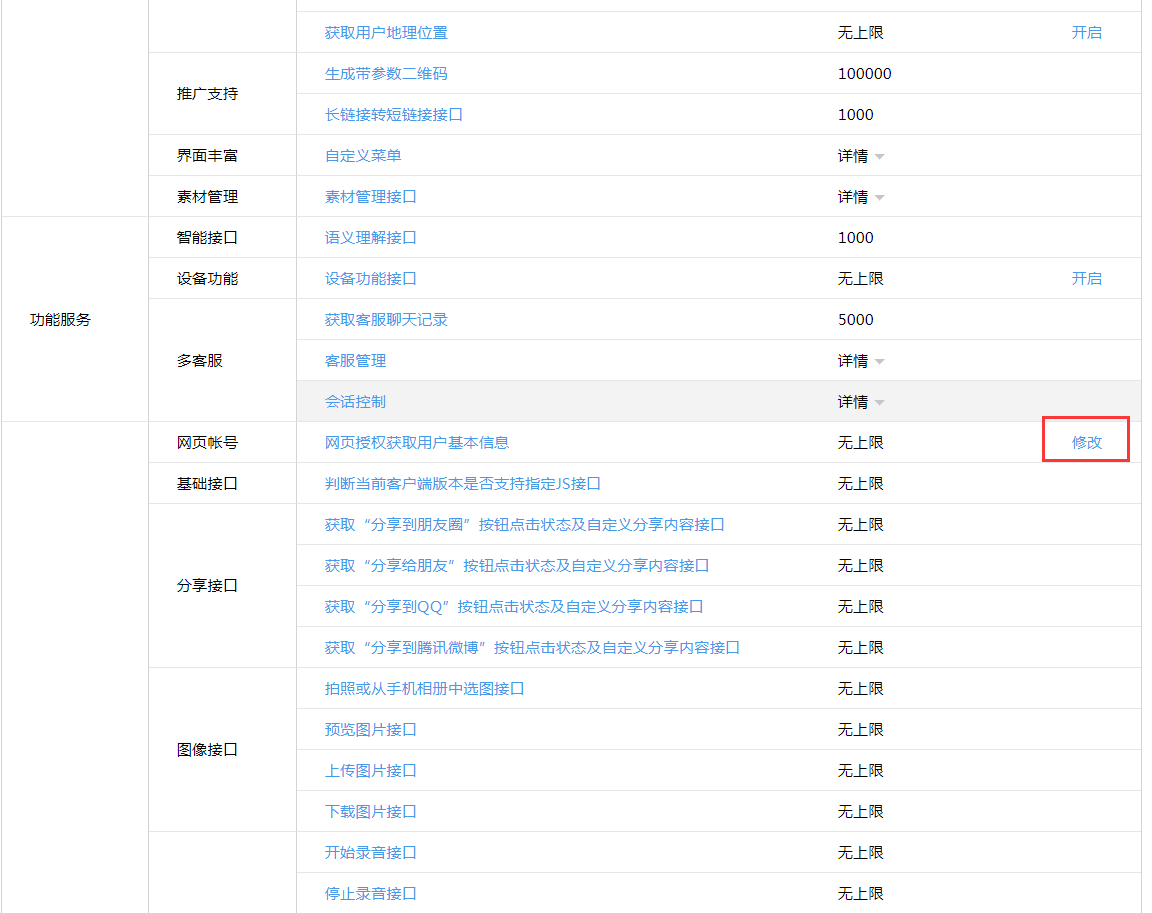The height and width of the screenshot is (913, 1152).
Task: Click the 会话控制 link
Action: click(355, 402)
